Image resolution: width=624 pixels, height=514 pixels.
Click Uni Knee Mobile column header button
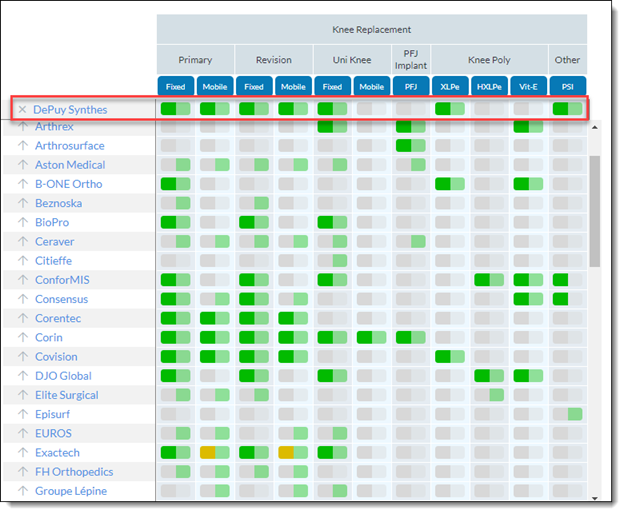pyautogui.click(x=372, y=86)
